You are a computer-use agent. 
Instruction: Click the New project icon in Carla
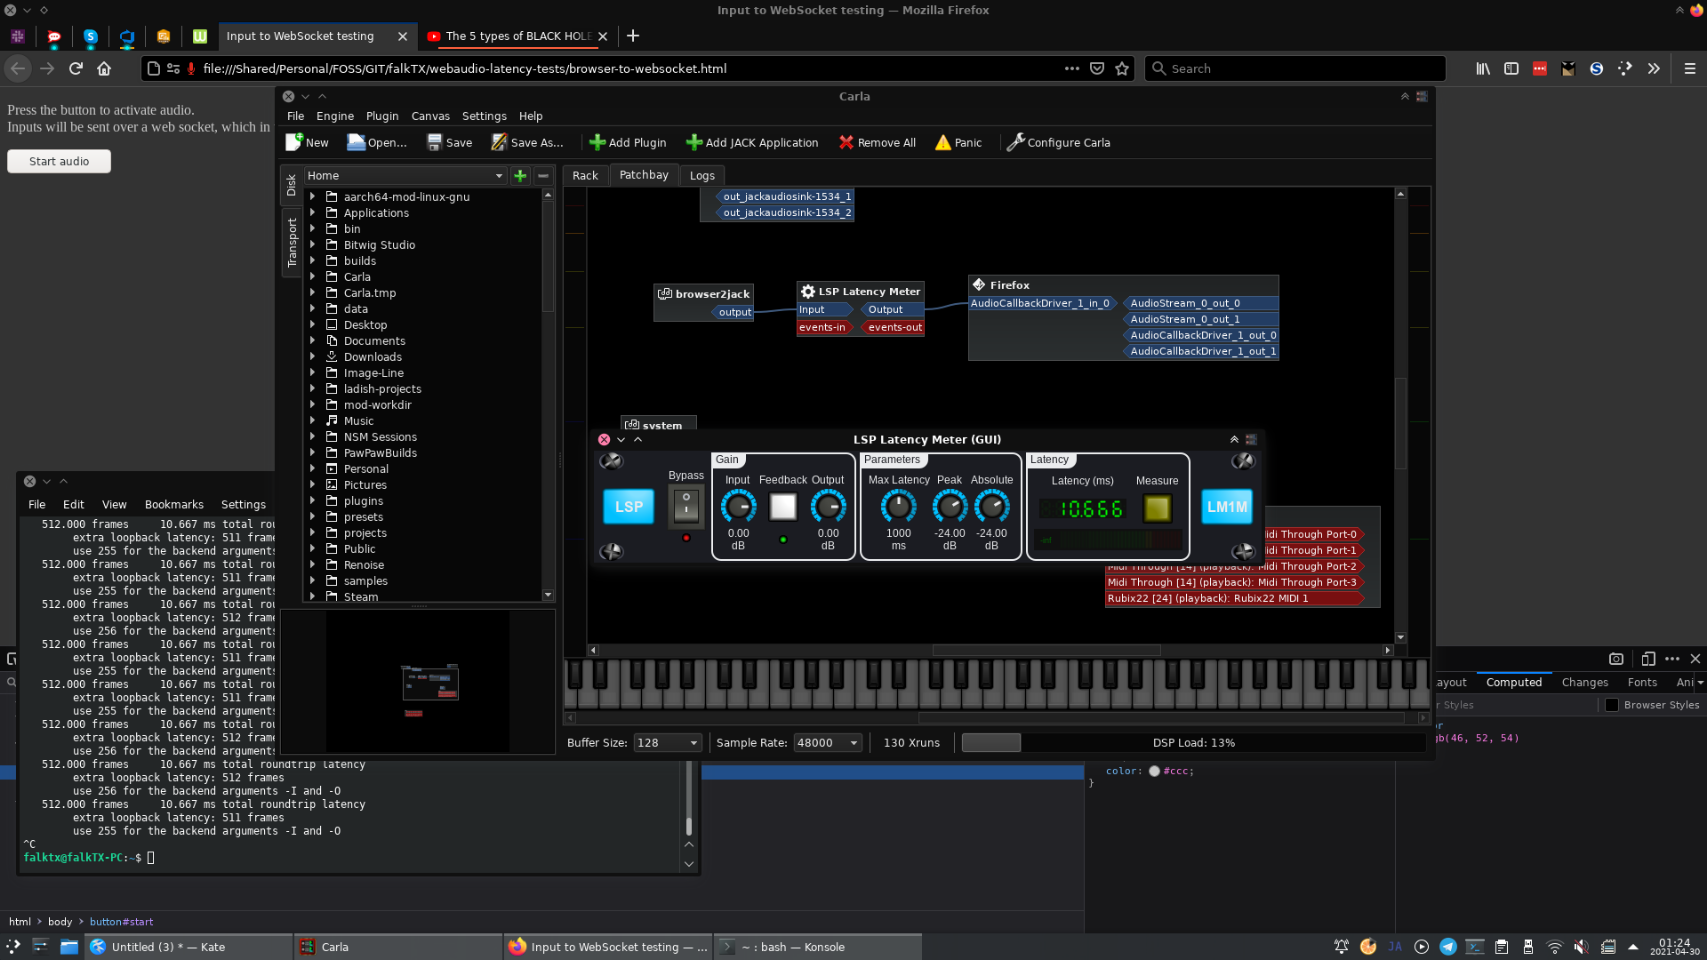(x=306, y=142)
